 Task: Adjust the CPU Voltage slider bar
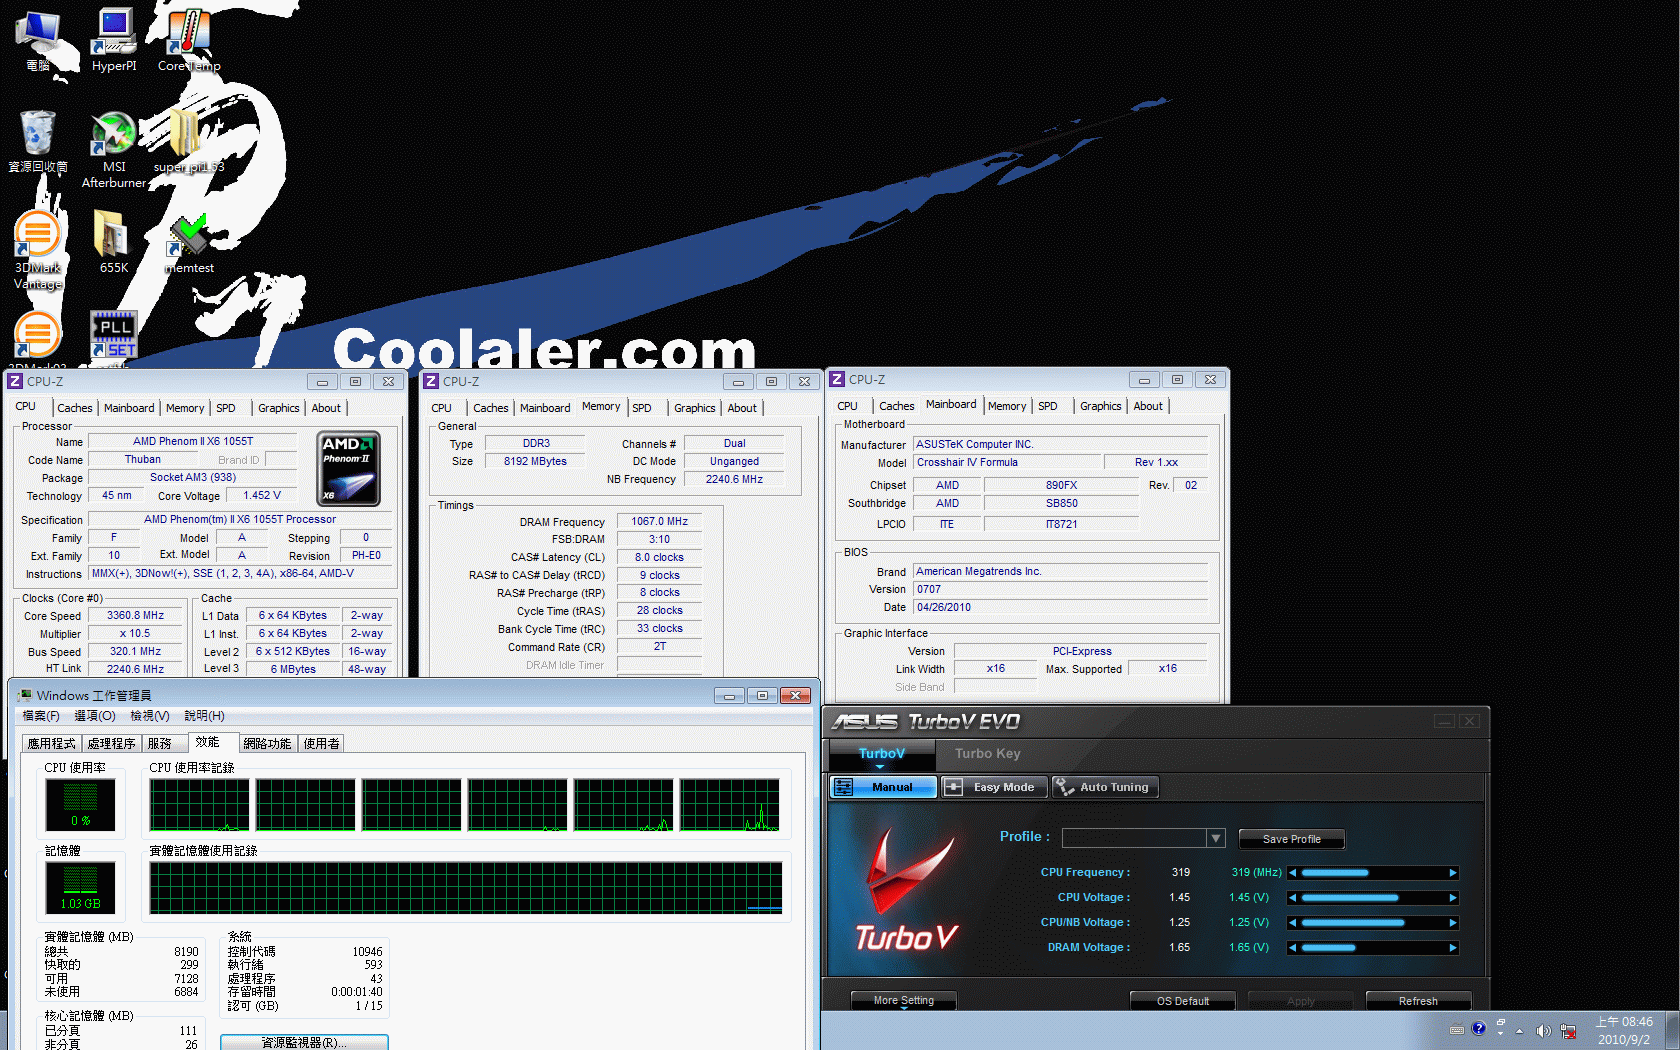(x=1373, y=898)
